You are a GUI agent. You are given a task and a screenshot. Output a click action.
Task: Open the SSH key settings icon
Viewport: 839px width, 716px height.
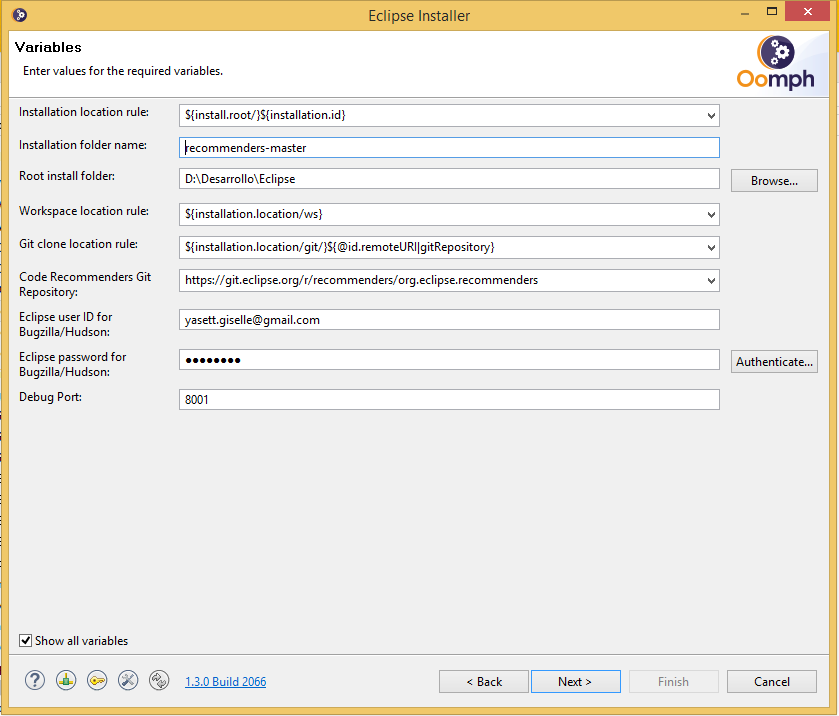97,680
